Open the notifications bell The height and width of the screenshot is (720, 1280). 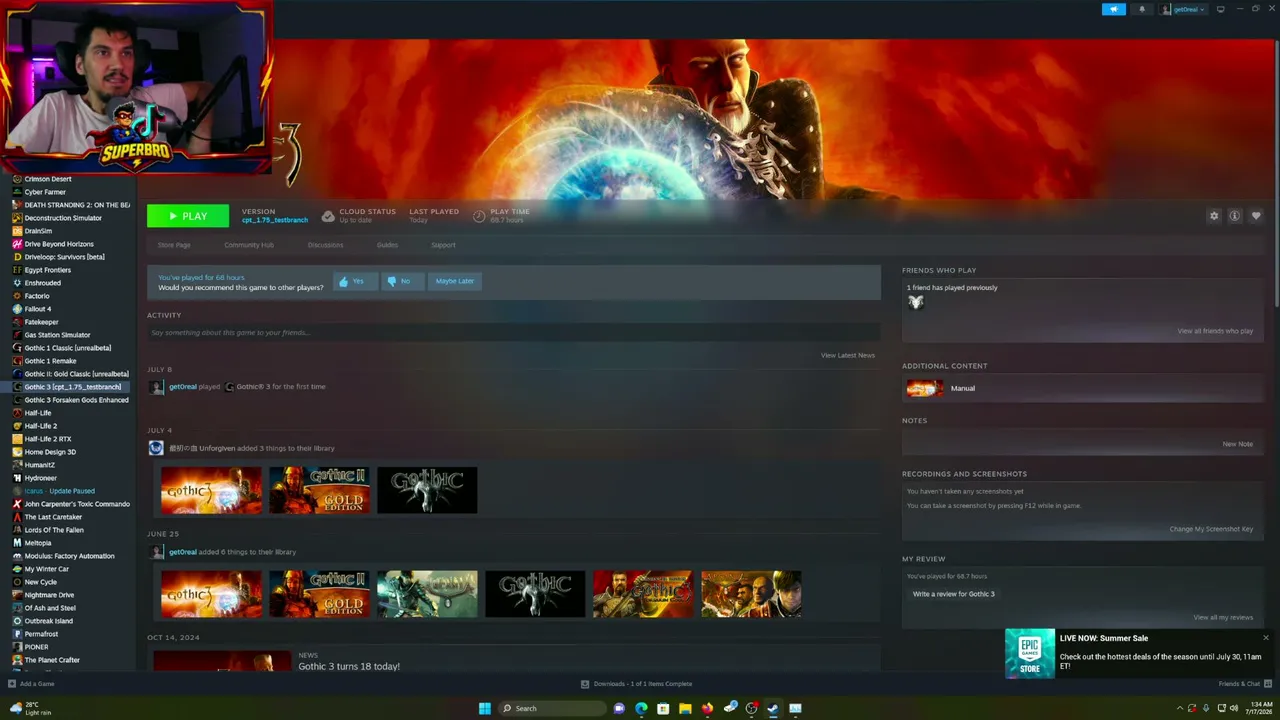(x=1142, y=9)
